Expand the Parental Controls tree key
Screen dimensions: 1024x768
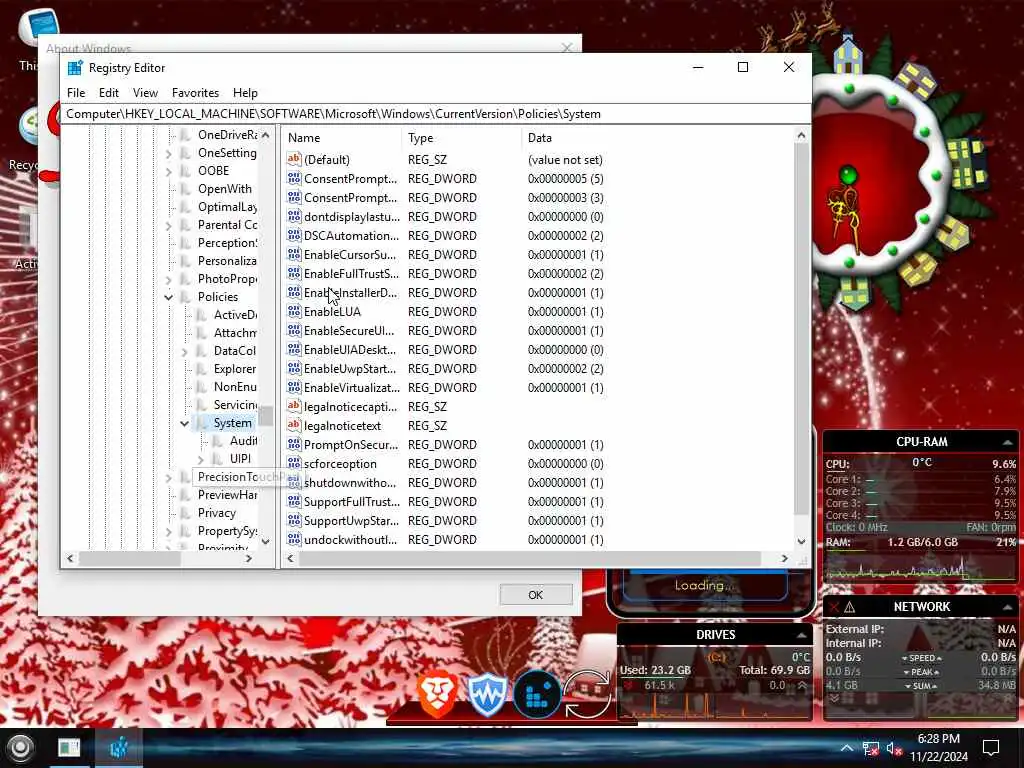[x=168, y=225]
